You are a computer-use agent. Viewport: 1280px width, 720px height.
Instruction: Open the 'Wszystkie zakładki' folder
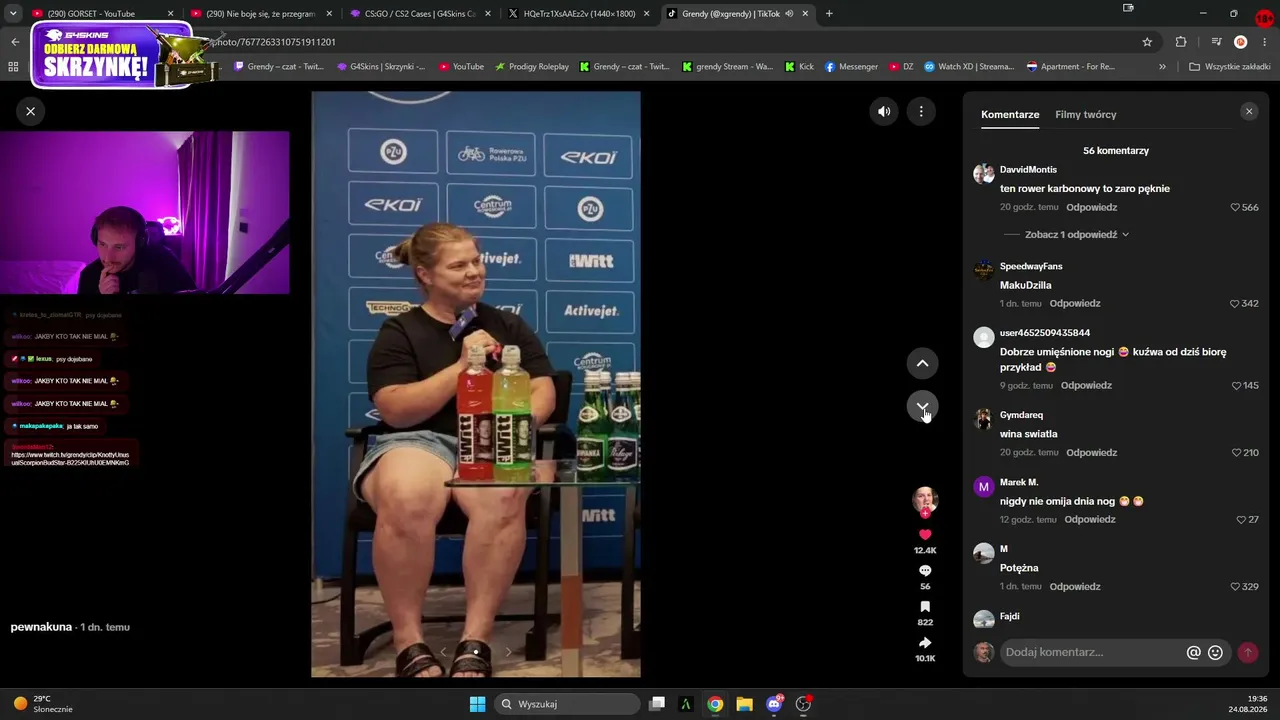tap(1229, 67)
